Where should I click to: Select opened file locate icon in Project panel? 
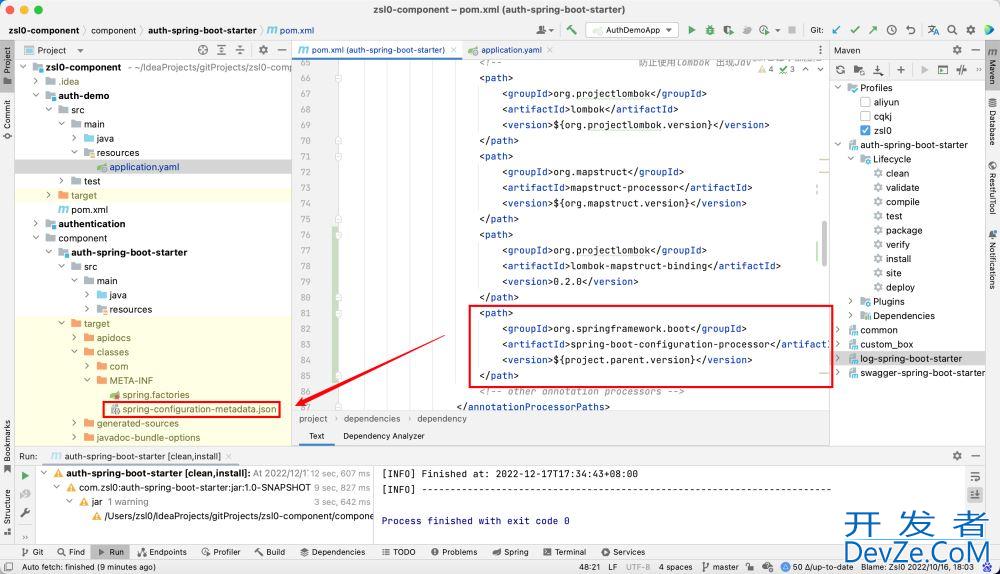(x=203, y=50)
